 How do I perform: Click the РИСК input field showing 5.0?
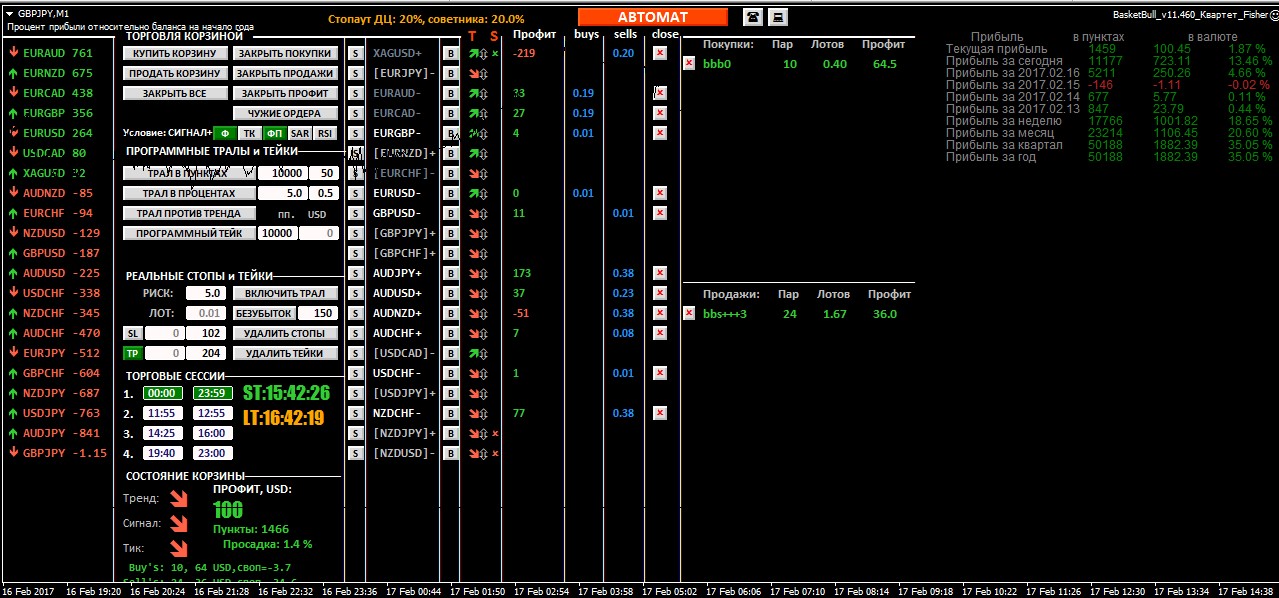tap(205, 293)
